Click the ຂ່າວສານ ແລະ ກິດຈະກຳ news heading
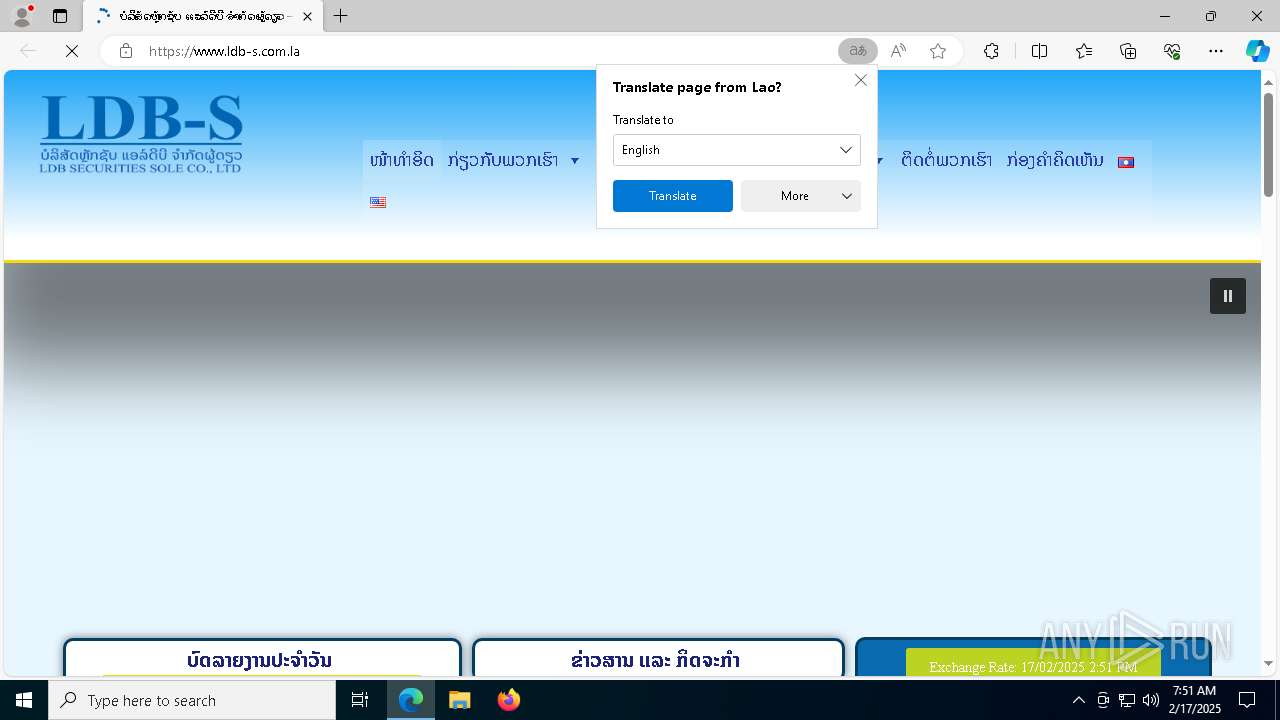Image resolution: width=1280 pixels, height=720 pixels. pos(655,660)
